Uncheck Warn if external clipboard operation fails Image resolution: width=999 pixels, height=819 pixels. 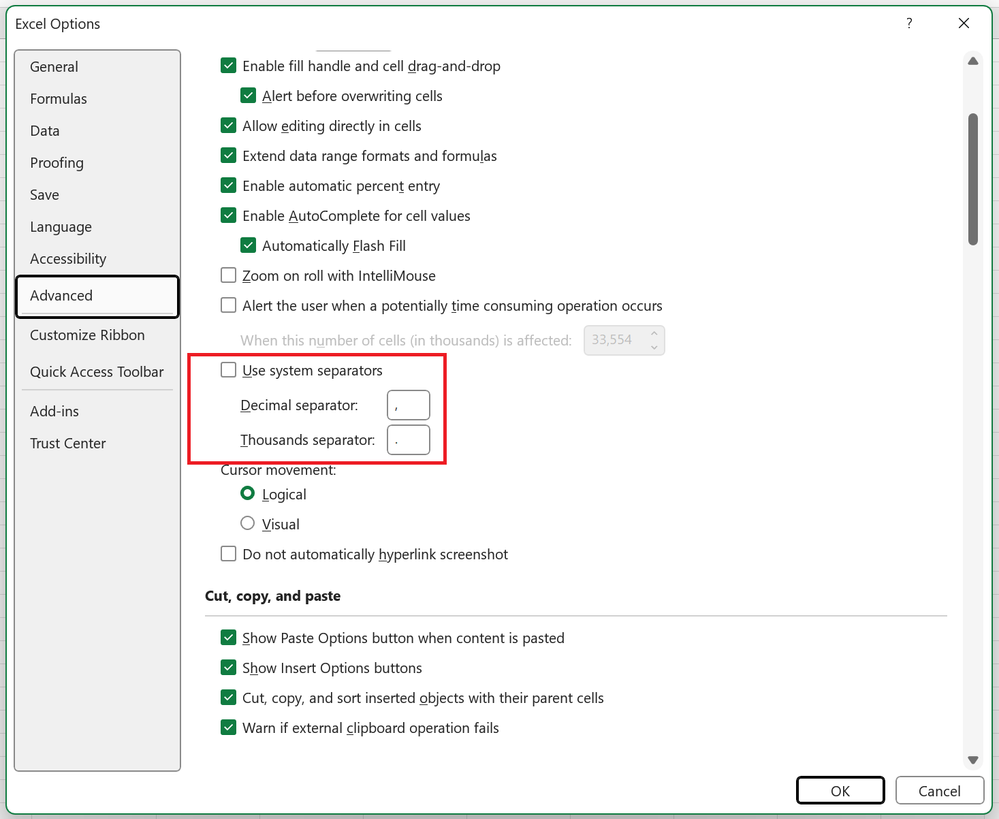click(x=228, y=727)
